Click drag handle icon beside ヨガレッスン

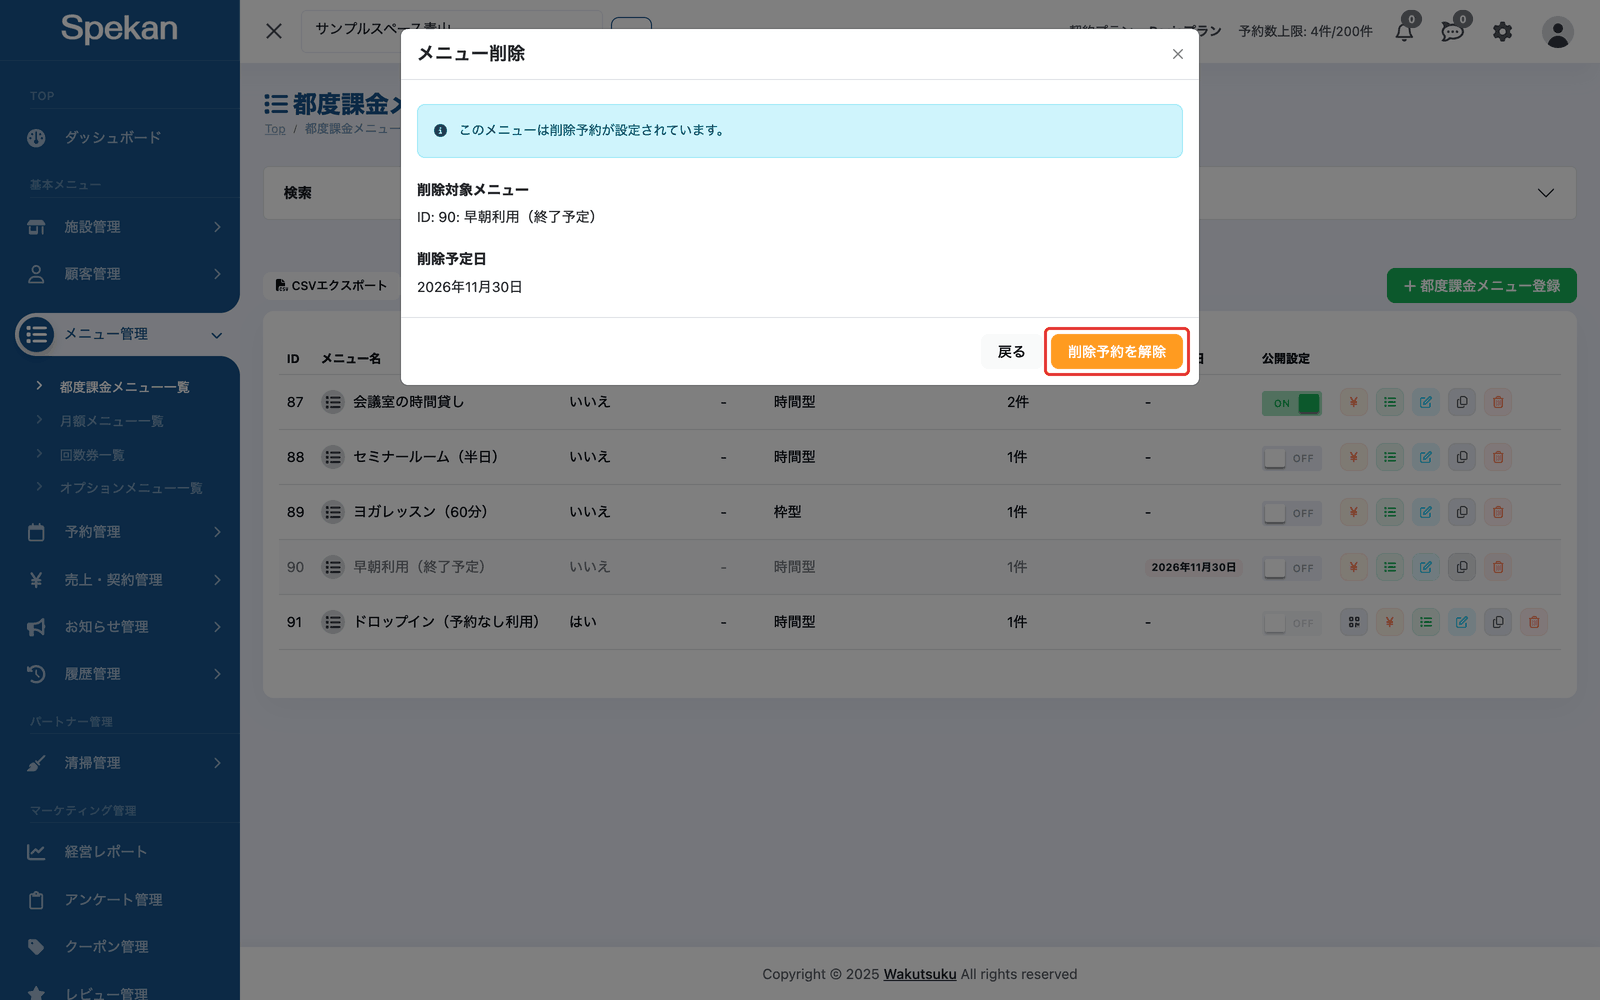[333, 512]
